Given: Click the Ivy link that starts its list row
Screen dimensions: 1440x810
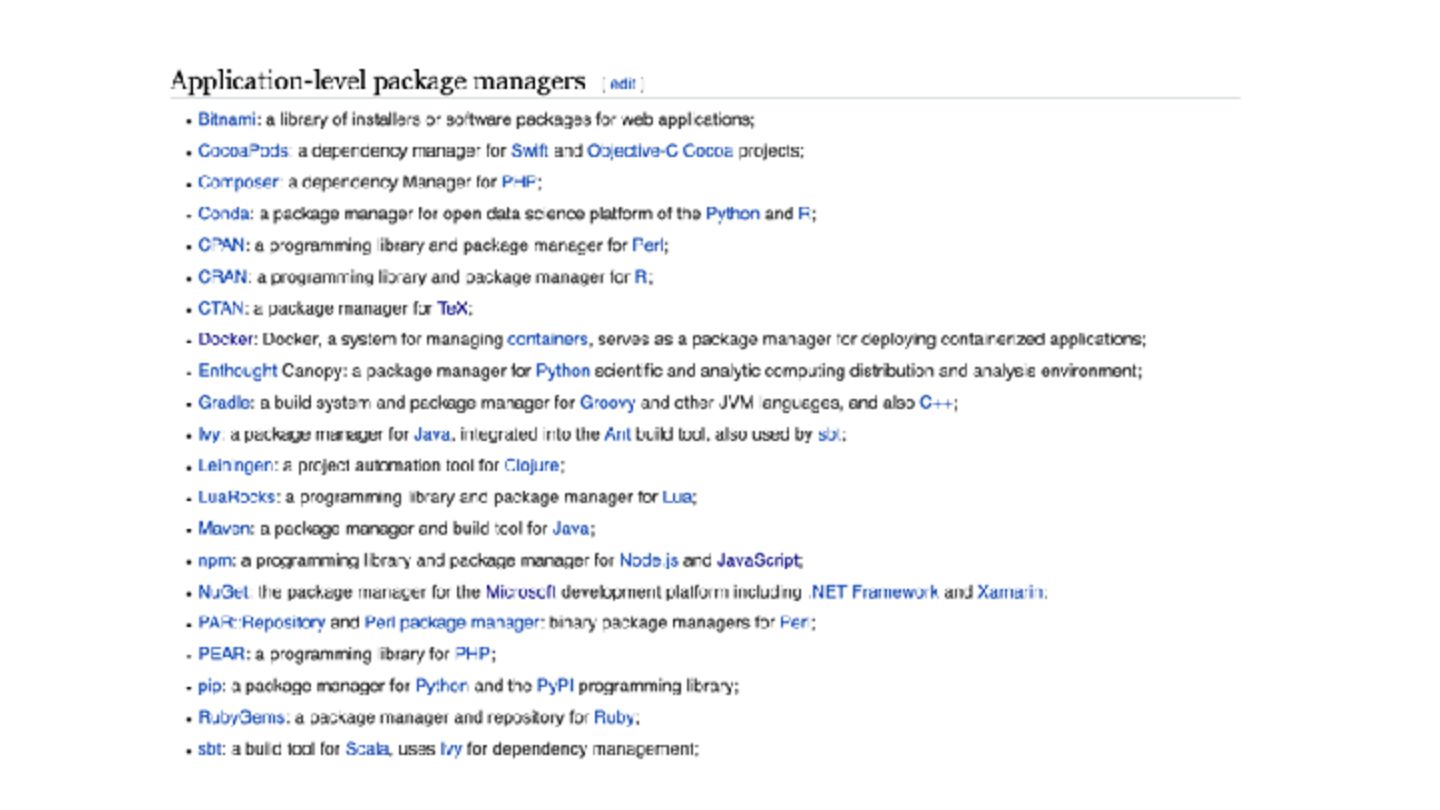Looking at the screenshot, I should (209, 435).
